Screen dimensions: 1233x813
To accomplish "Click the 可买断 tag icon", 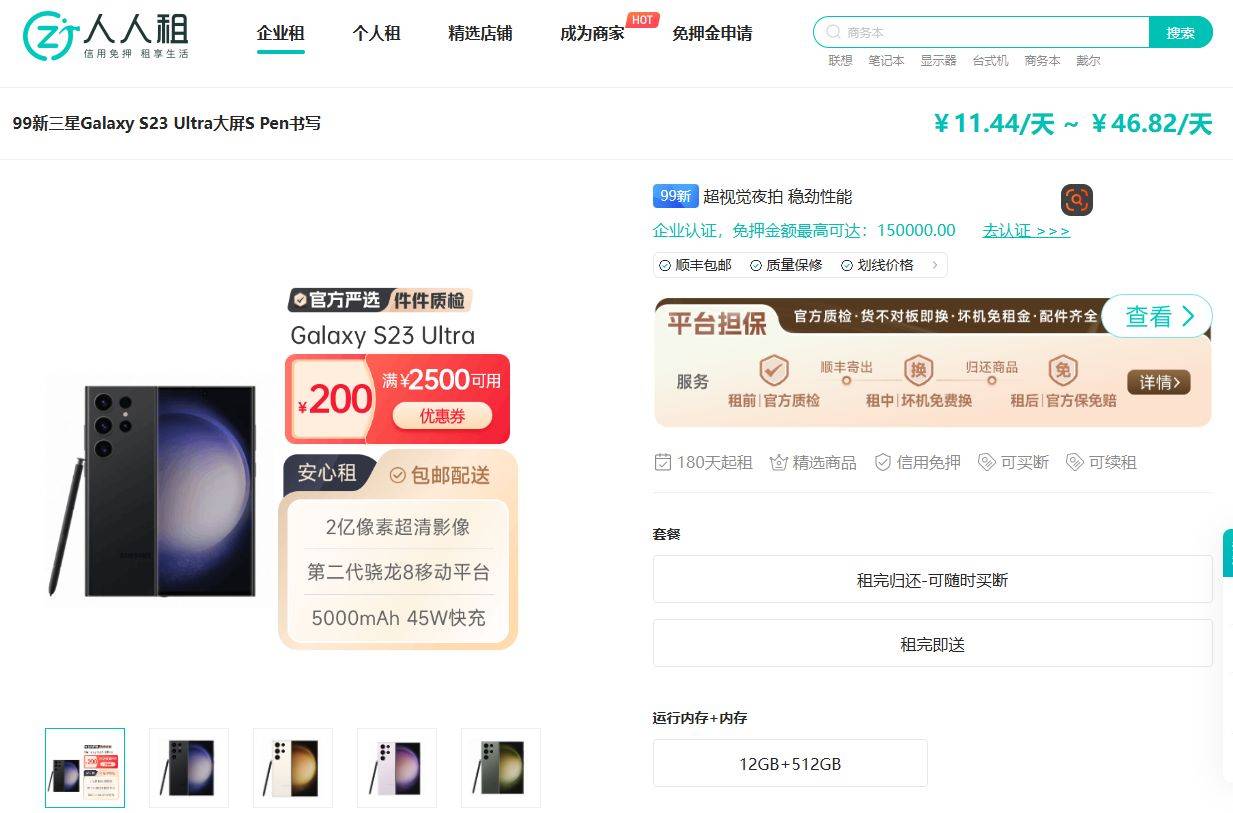I will pyautogui.click(x=987, y=462).
